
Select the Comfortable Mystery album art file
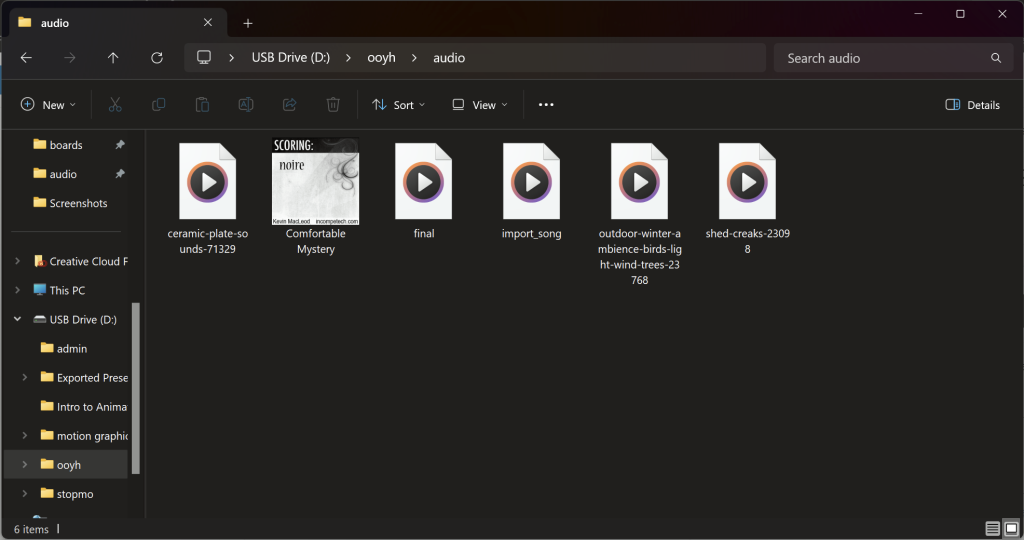point(315,197)
